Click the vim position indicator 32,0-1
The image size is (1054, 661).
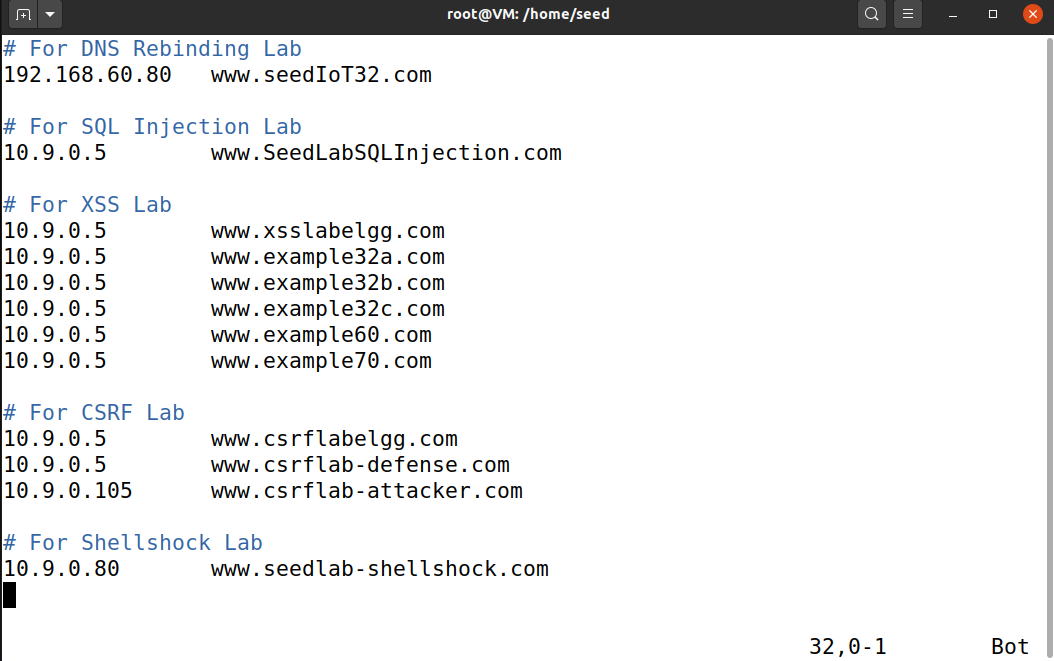click(848, 647)
